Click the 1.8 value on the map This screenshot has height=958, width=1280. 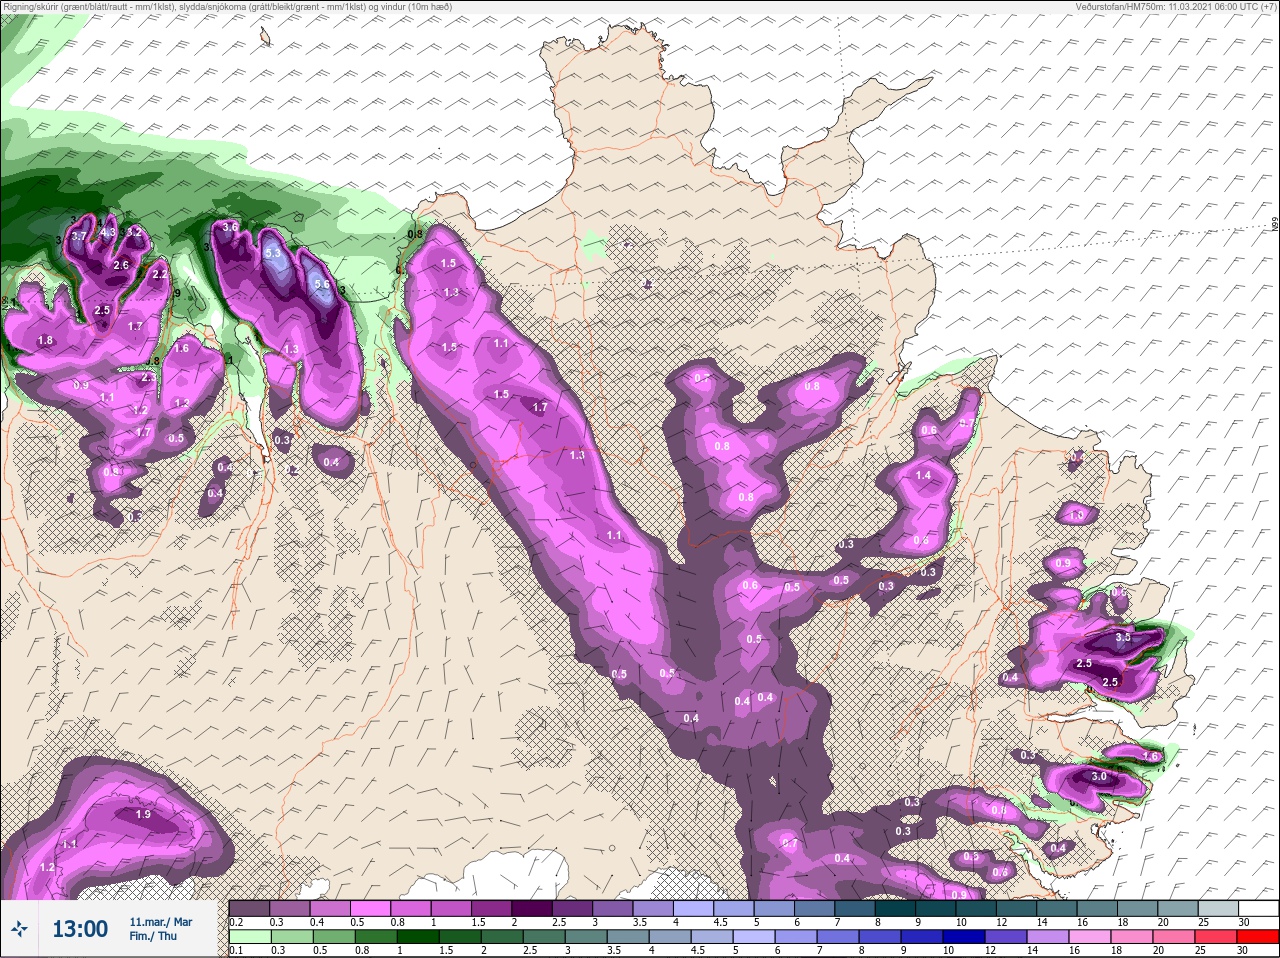pyautogui.click(x=45, y=341)
